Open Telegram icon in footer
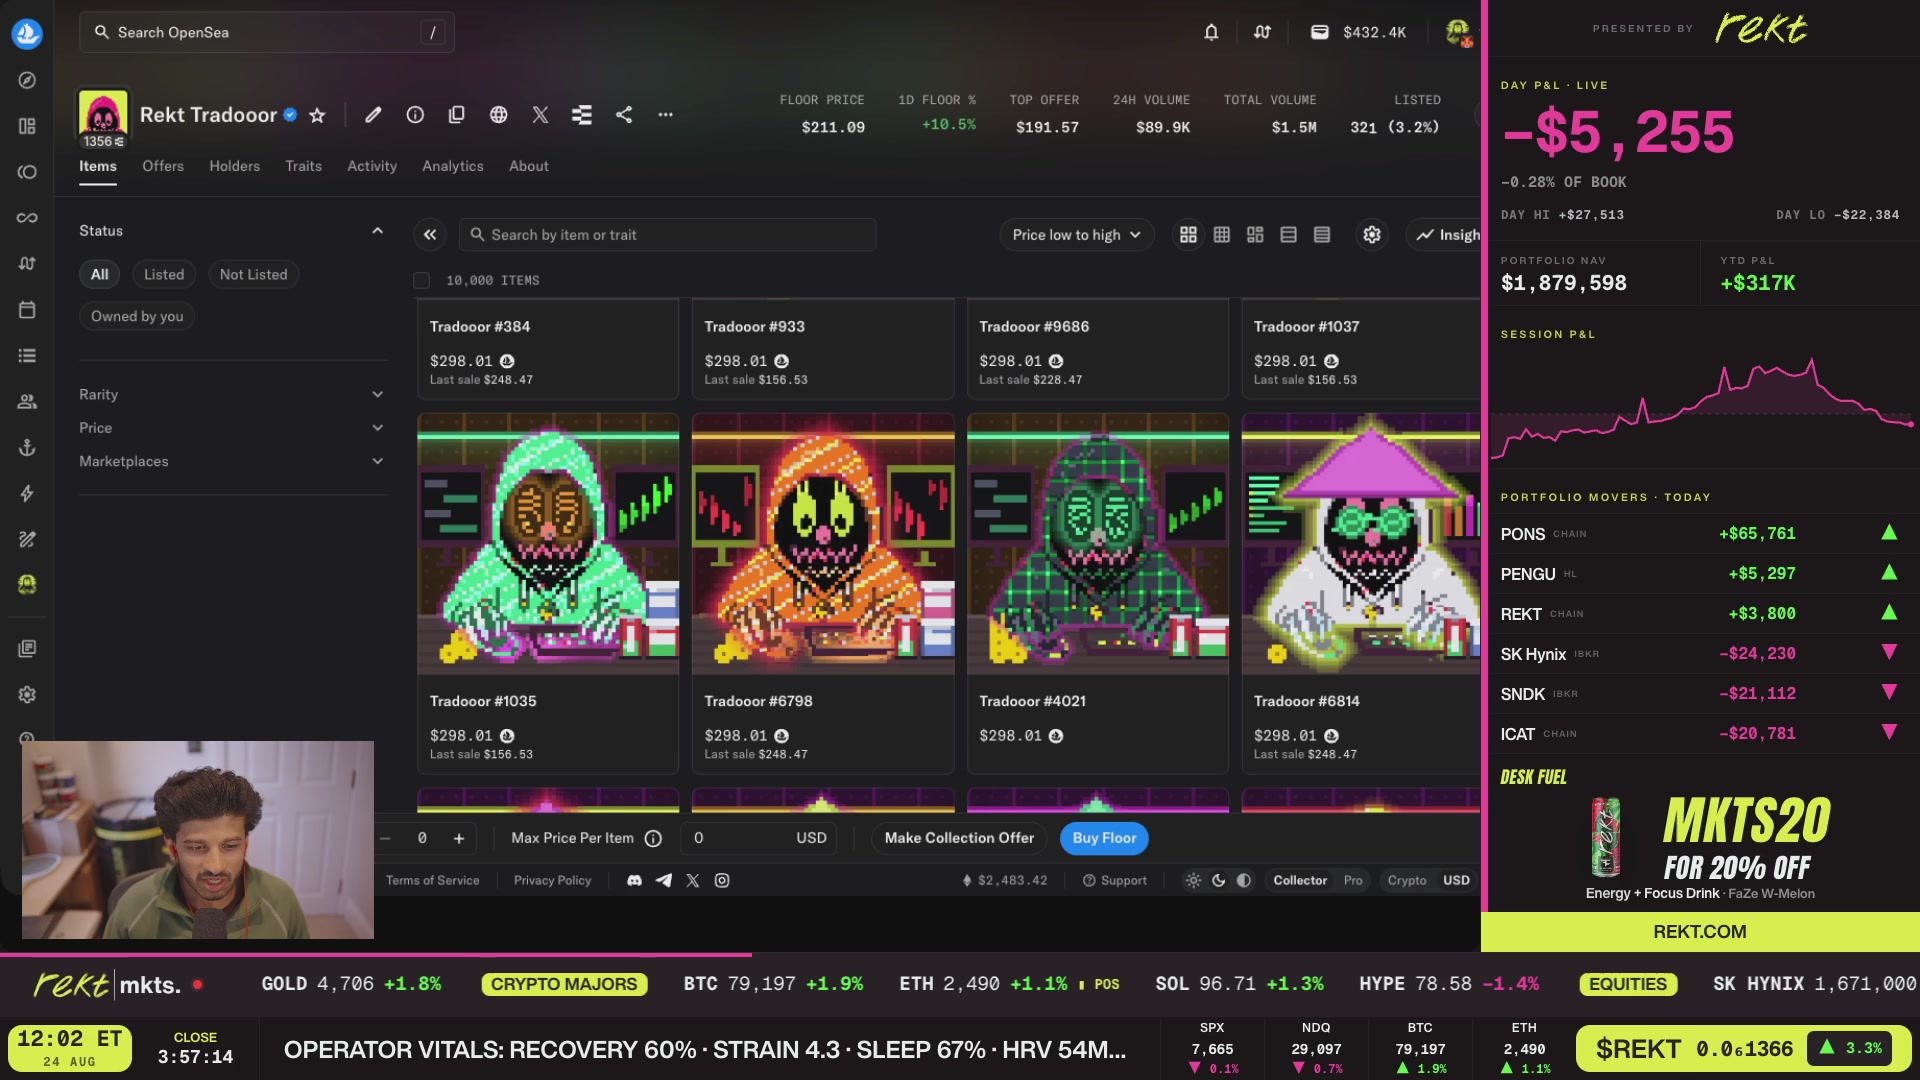 pos(664,881)
